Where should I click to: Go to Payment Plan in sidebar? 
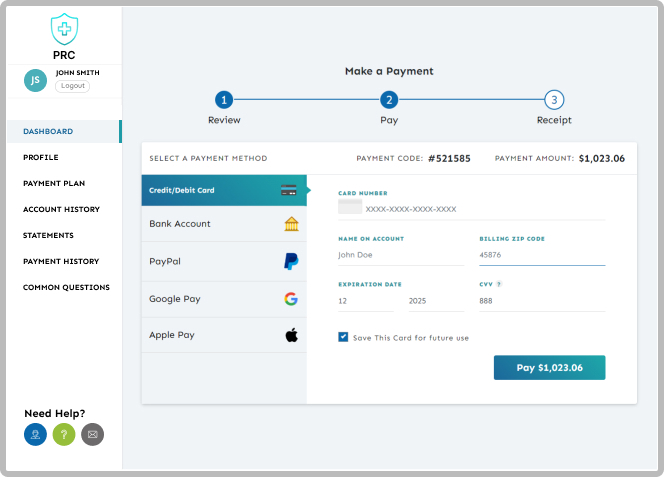54,183
